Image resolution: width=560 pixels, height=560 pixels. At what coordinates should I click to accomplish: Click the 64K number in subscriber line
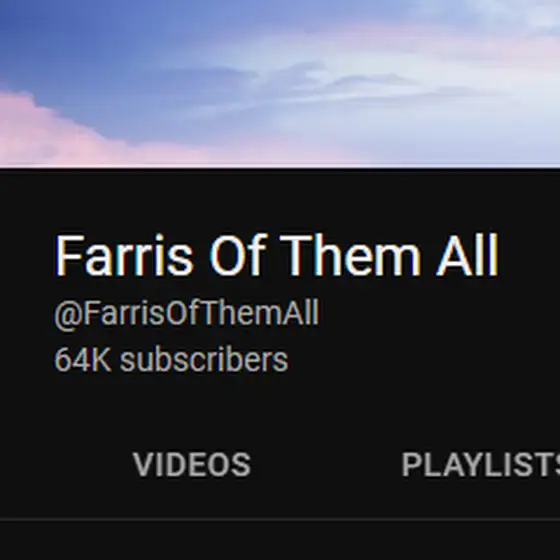point(82,360)
